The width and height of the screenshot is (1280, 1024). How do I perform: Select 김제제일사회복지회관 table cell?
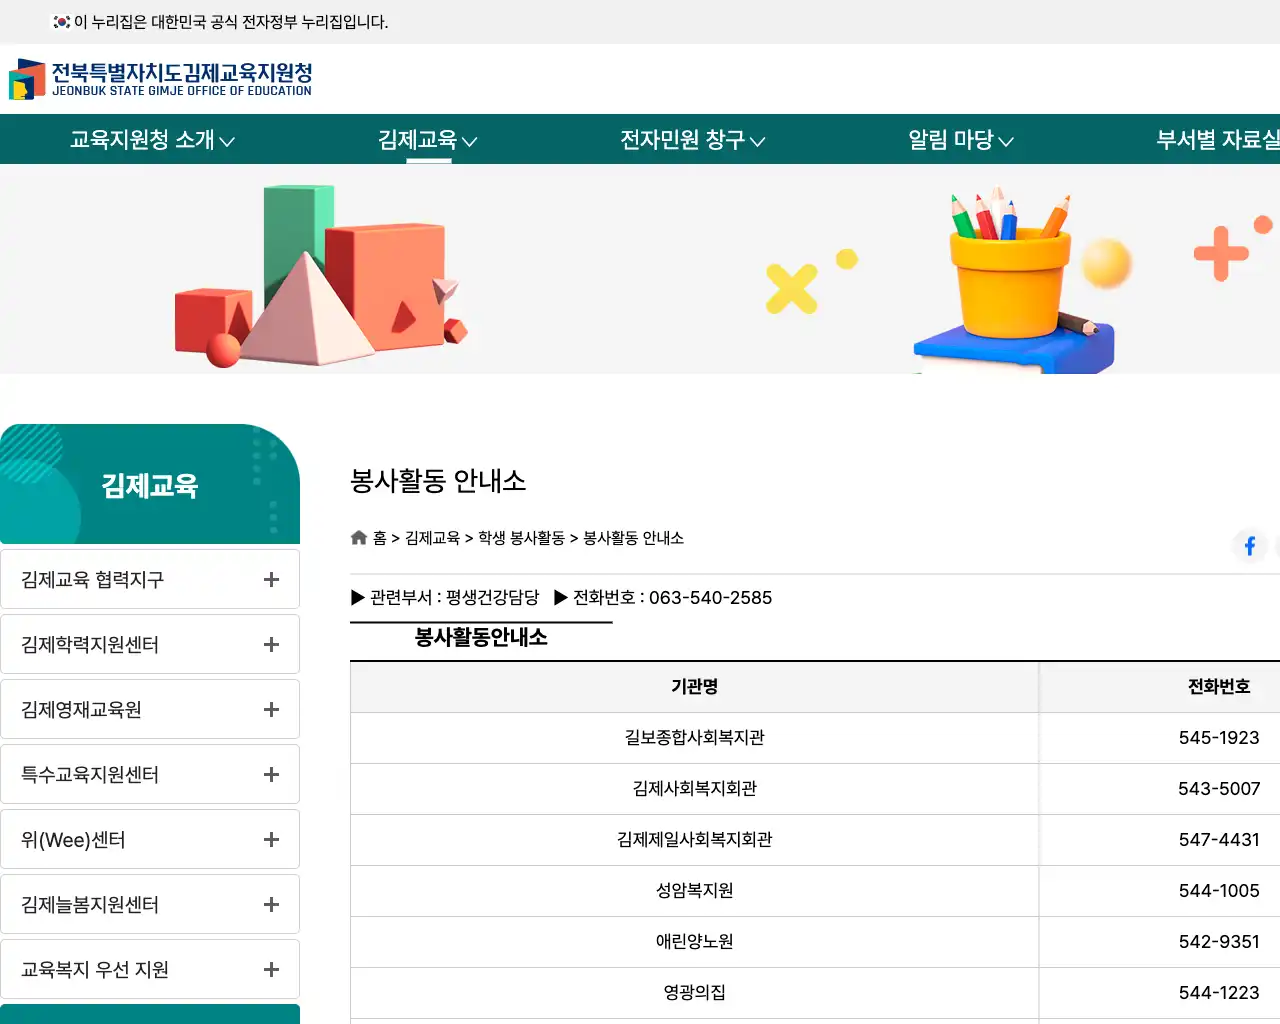[x=694, y=840]
